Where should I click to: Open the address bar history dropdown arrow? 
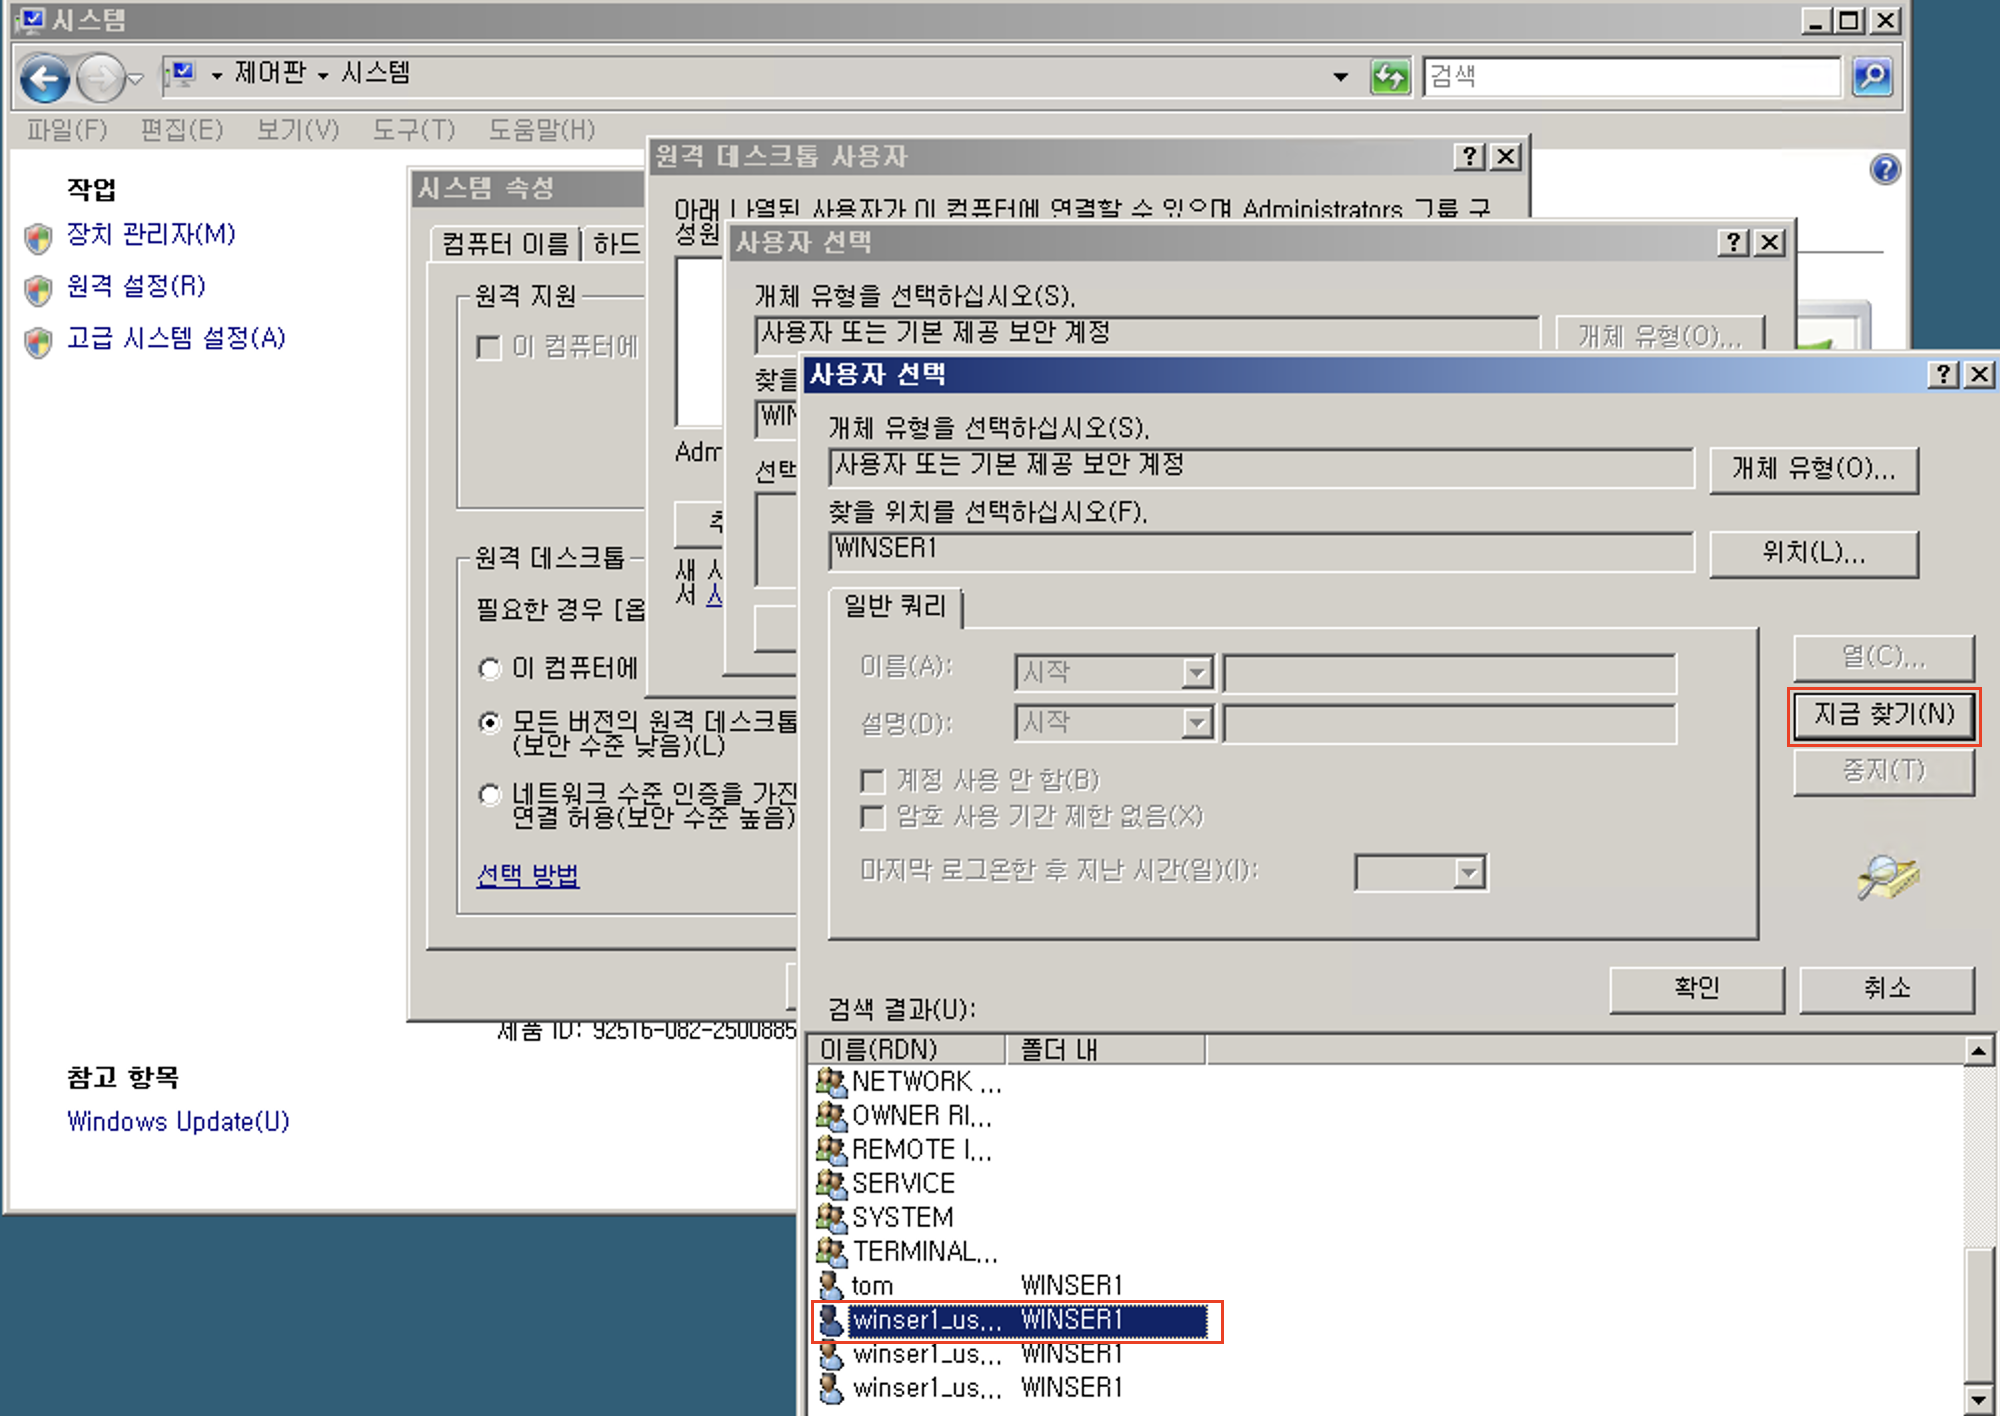[1340, 77]
